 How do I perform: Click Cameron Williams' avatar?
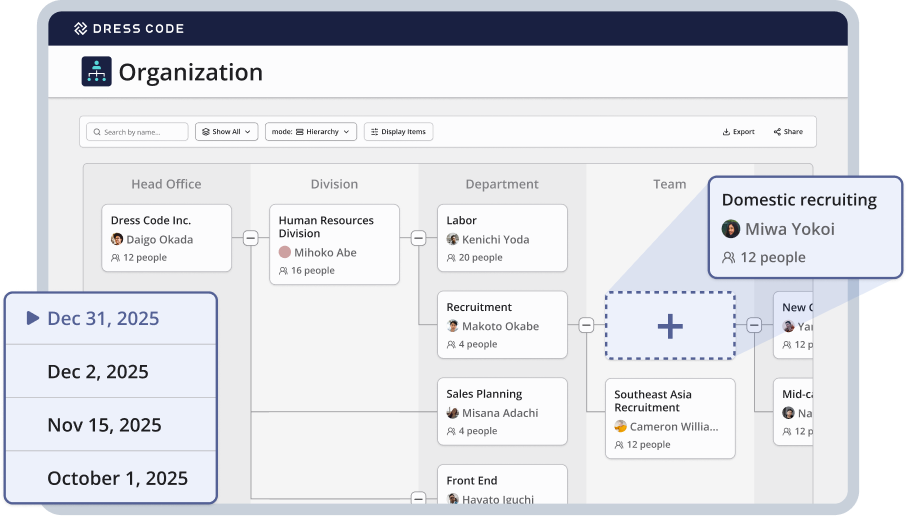620,426
